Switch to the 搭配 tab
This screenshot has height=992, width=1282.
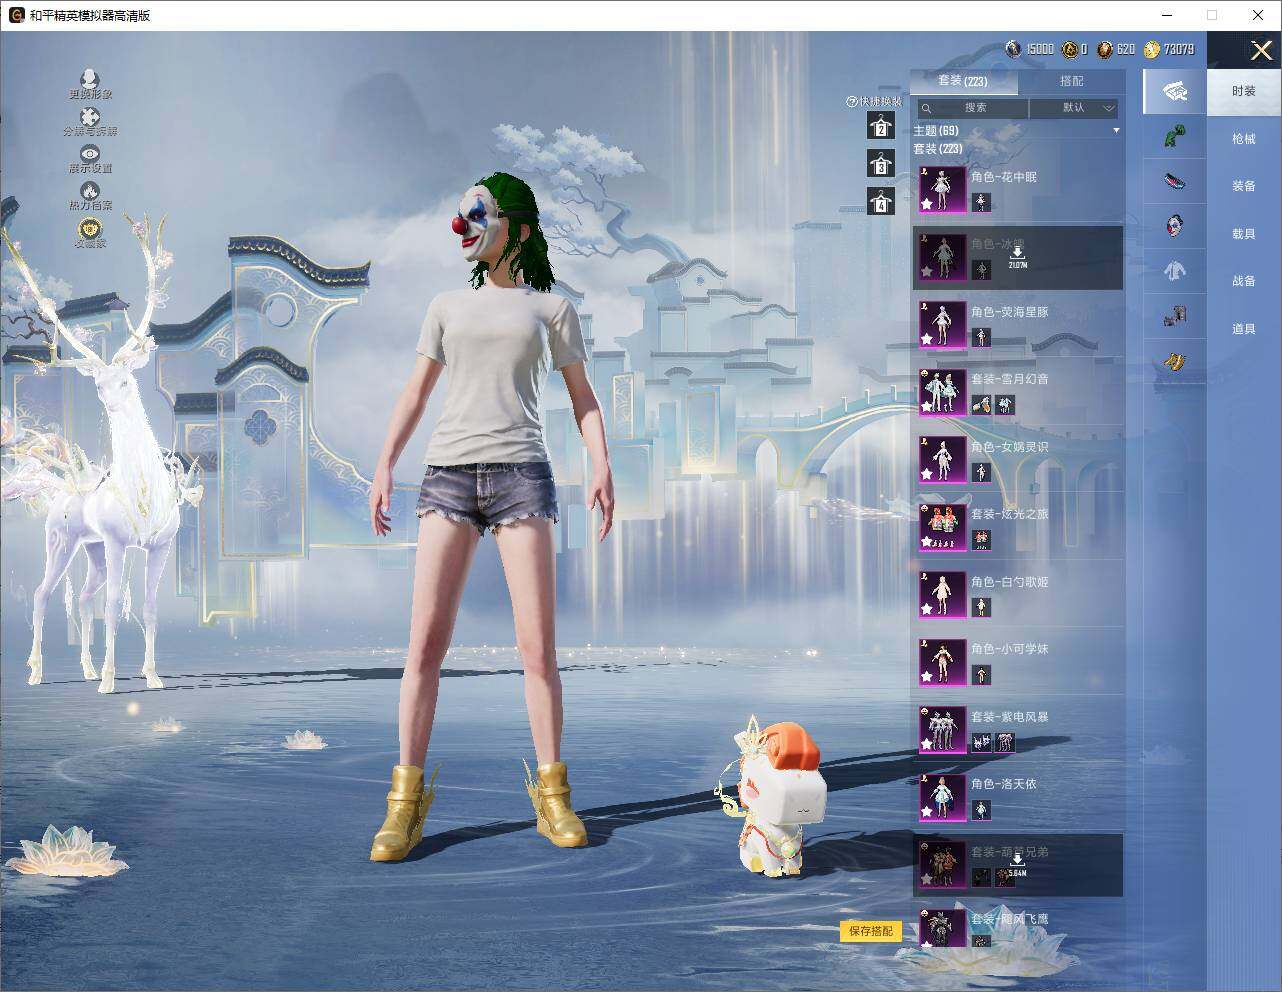pyautogui.click(x=1071, y=81)
